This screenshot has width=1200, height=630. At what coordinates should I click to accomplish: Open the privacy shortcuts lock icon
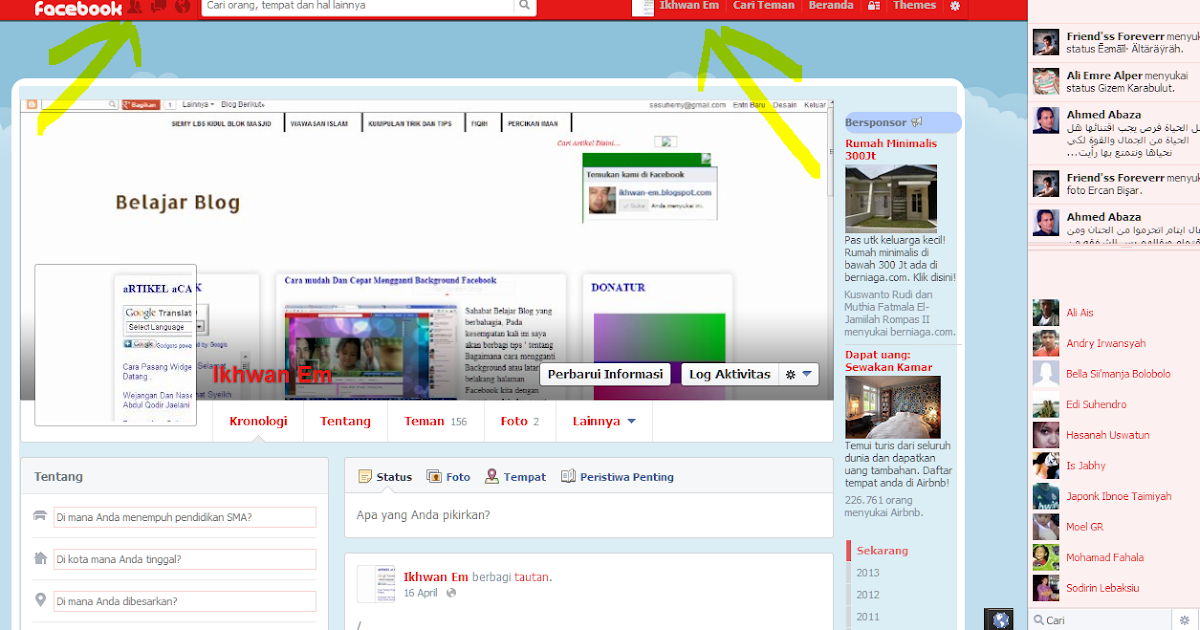coord(874,6)
